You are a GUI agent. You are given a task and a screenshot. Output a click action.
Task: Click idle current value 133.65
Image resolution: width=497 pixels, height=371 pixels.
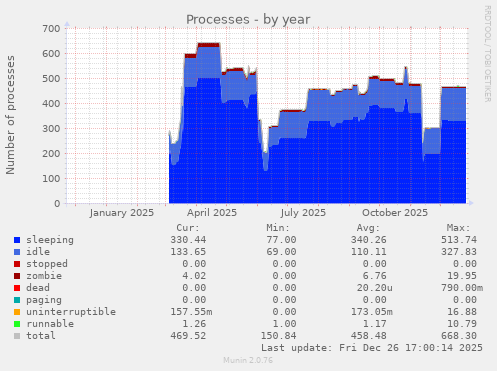[x=188, y=252]
